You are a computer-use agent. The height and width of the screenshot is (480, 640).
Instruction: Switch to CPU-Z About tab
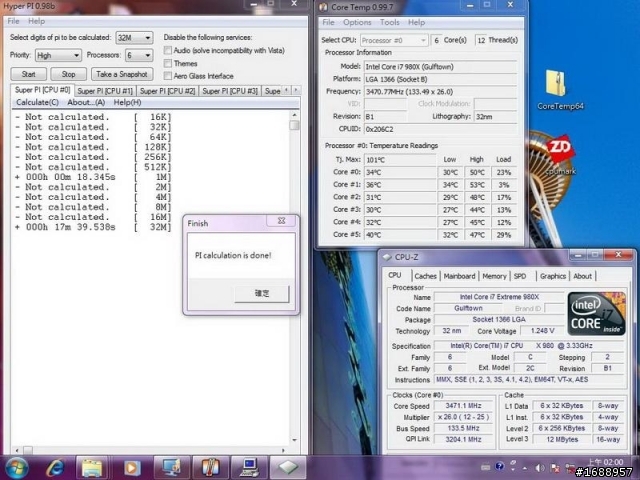click(x=582, y=276)
